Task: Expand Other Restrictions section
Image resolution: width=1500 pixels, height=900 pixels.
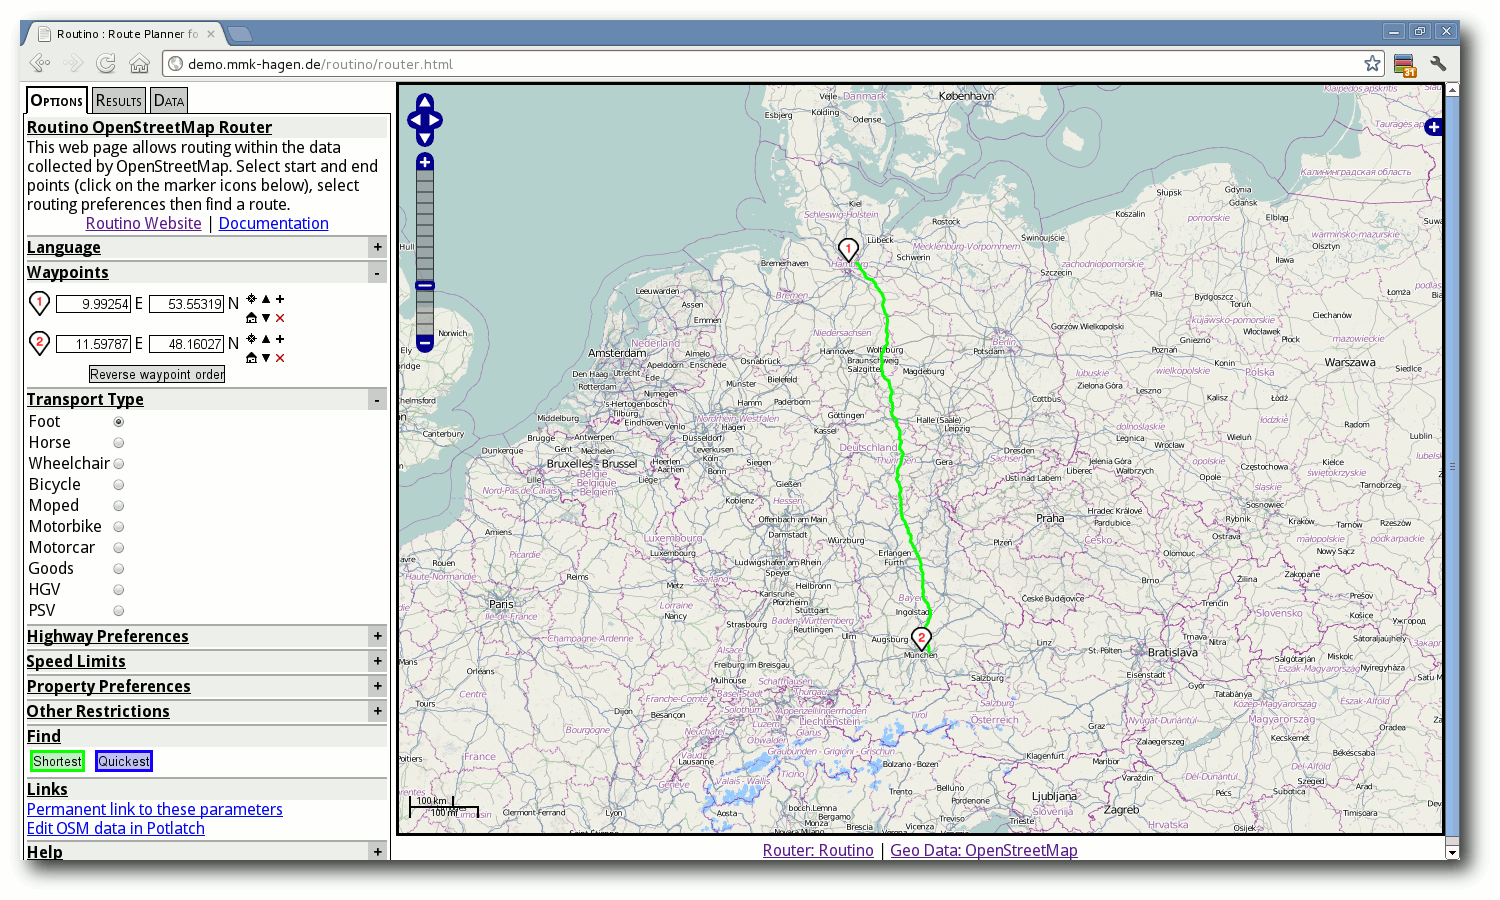Action: coord(377,711)
